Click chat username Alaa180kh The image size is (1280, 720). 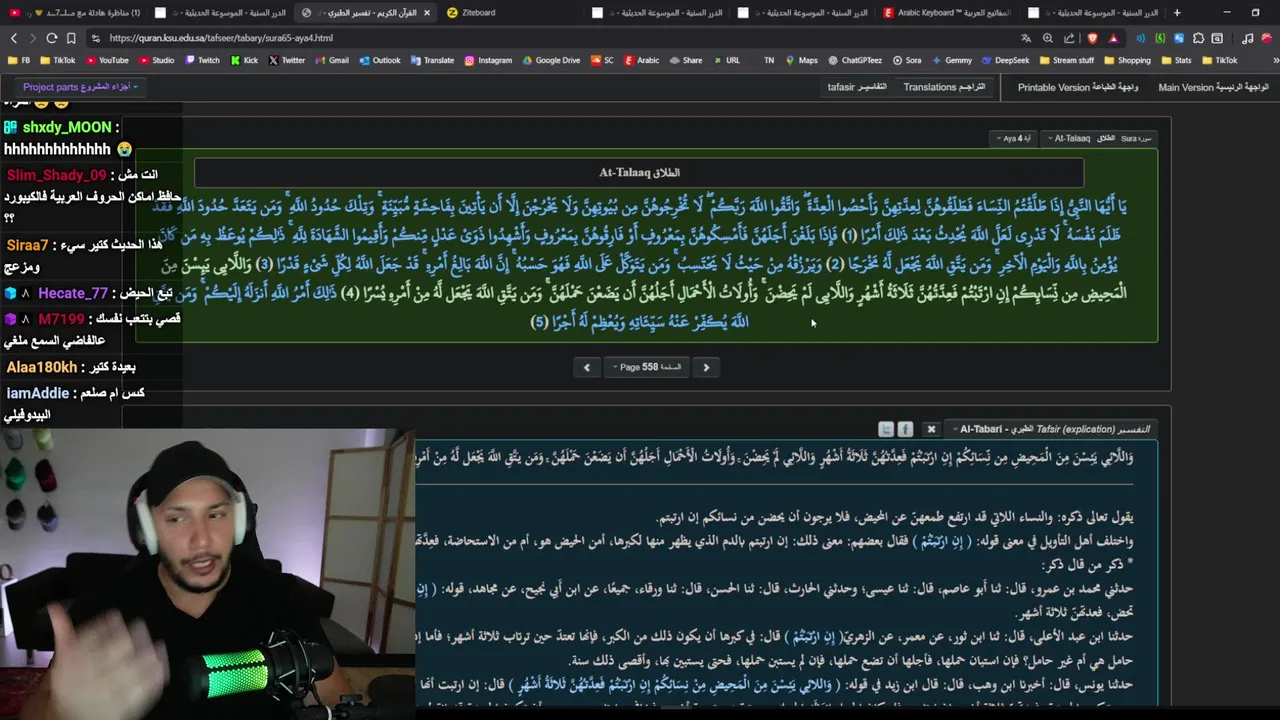[x=41, y=367]
